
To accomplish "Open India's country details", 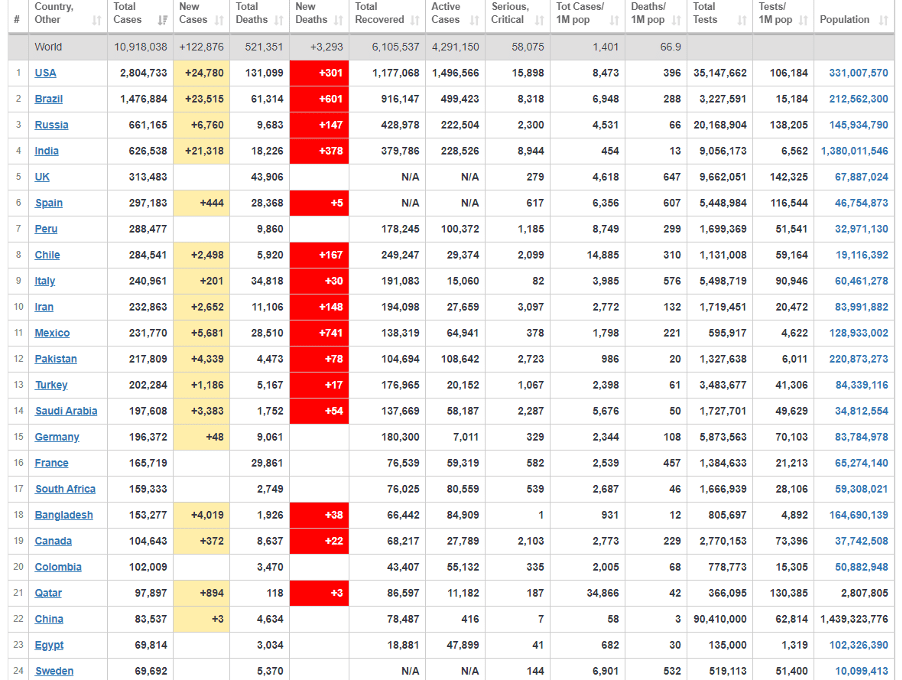I will [x=47, y=151].
